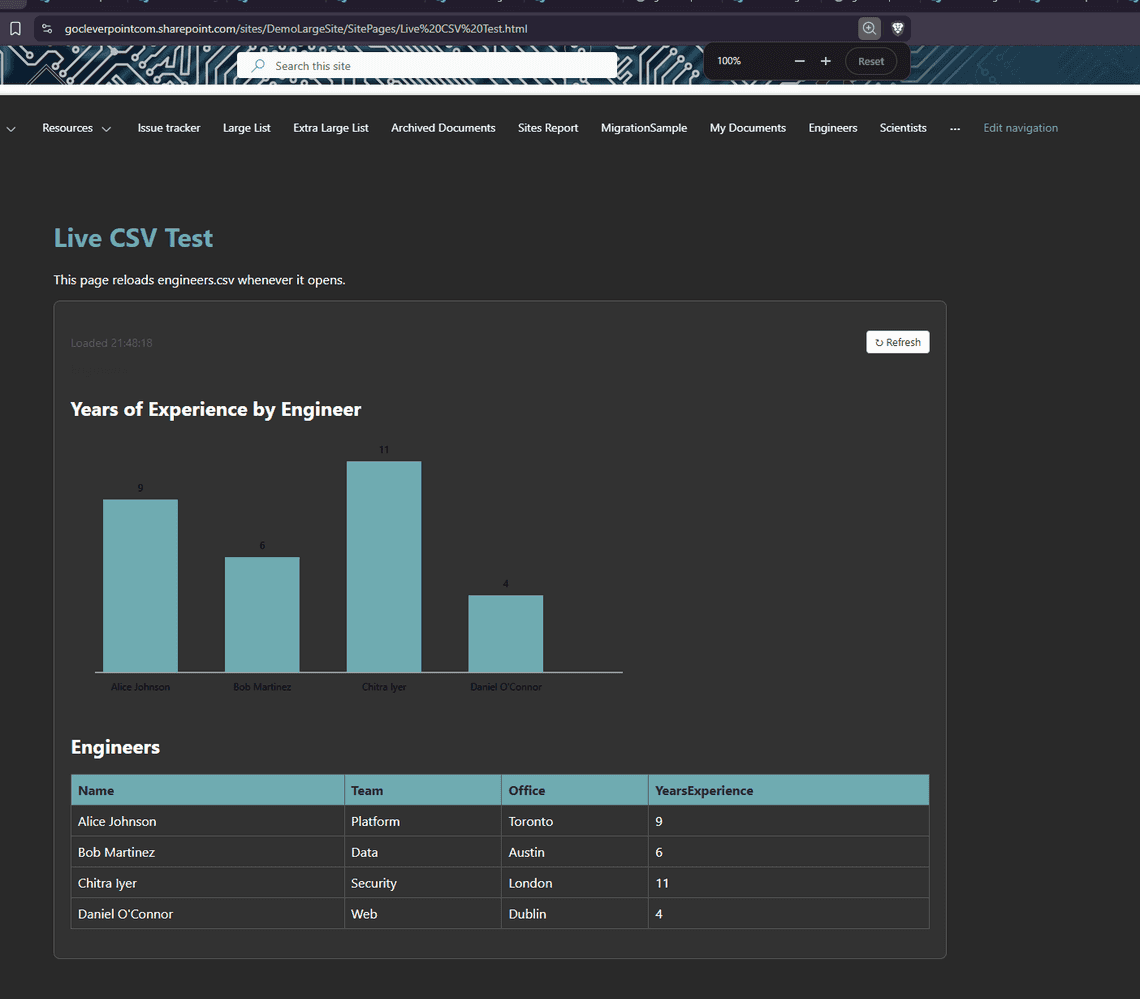Click the search magnifier icon in site search
The width and height of the screenshot is (1140, 999).
click(258, 65)
